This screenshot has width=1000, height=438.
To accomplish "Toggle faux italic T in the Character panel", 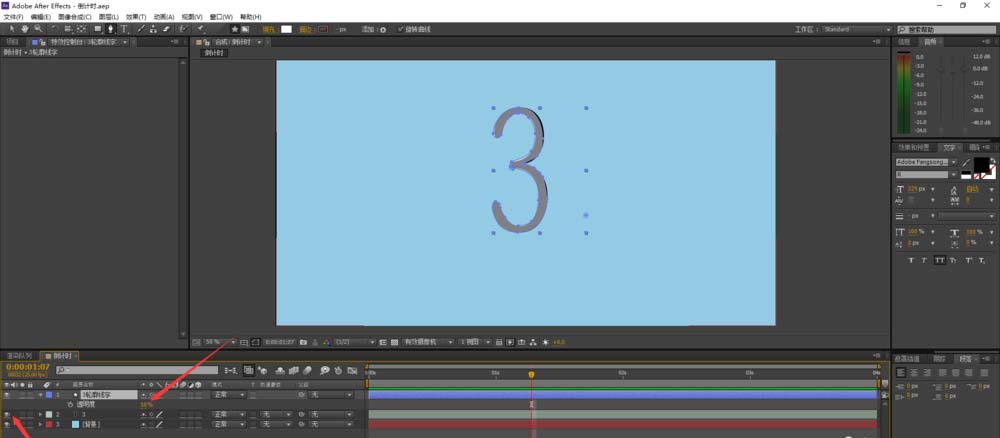I will point(923,260).
